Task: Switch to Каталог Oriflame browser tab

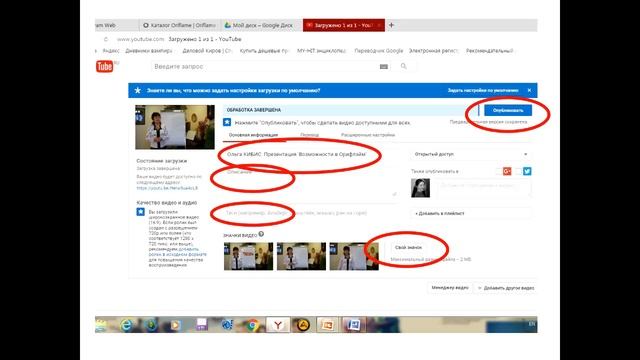Action: pos(180,25)
